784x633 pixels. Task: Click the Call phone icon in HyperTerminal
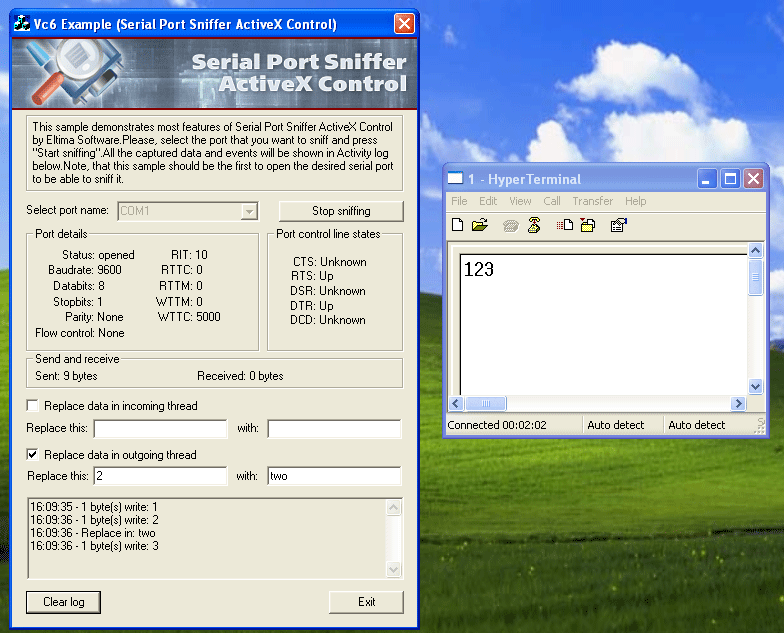[x=510, y=226]
